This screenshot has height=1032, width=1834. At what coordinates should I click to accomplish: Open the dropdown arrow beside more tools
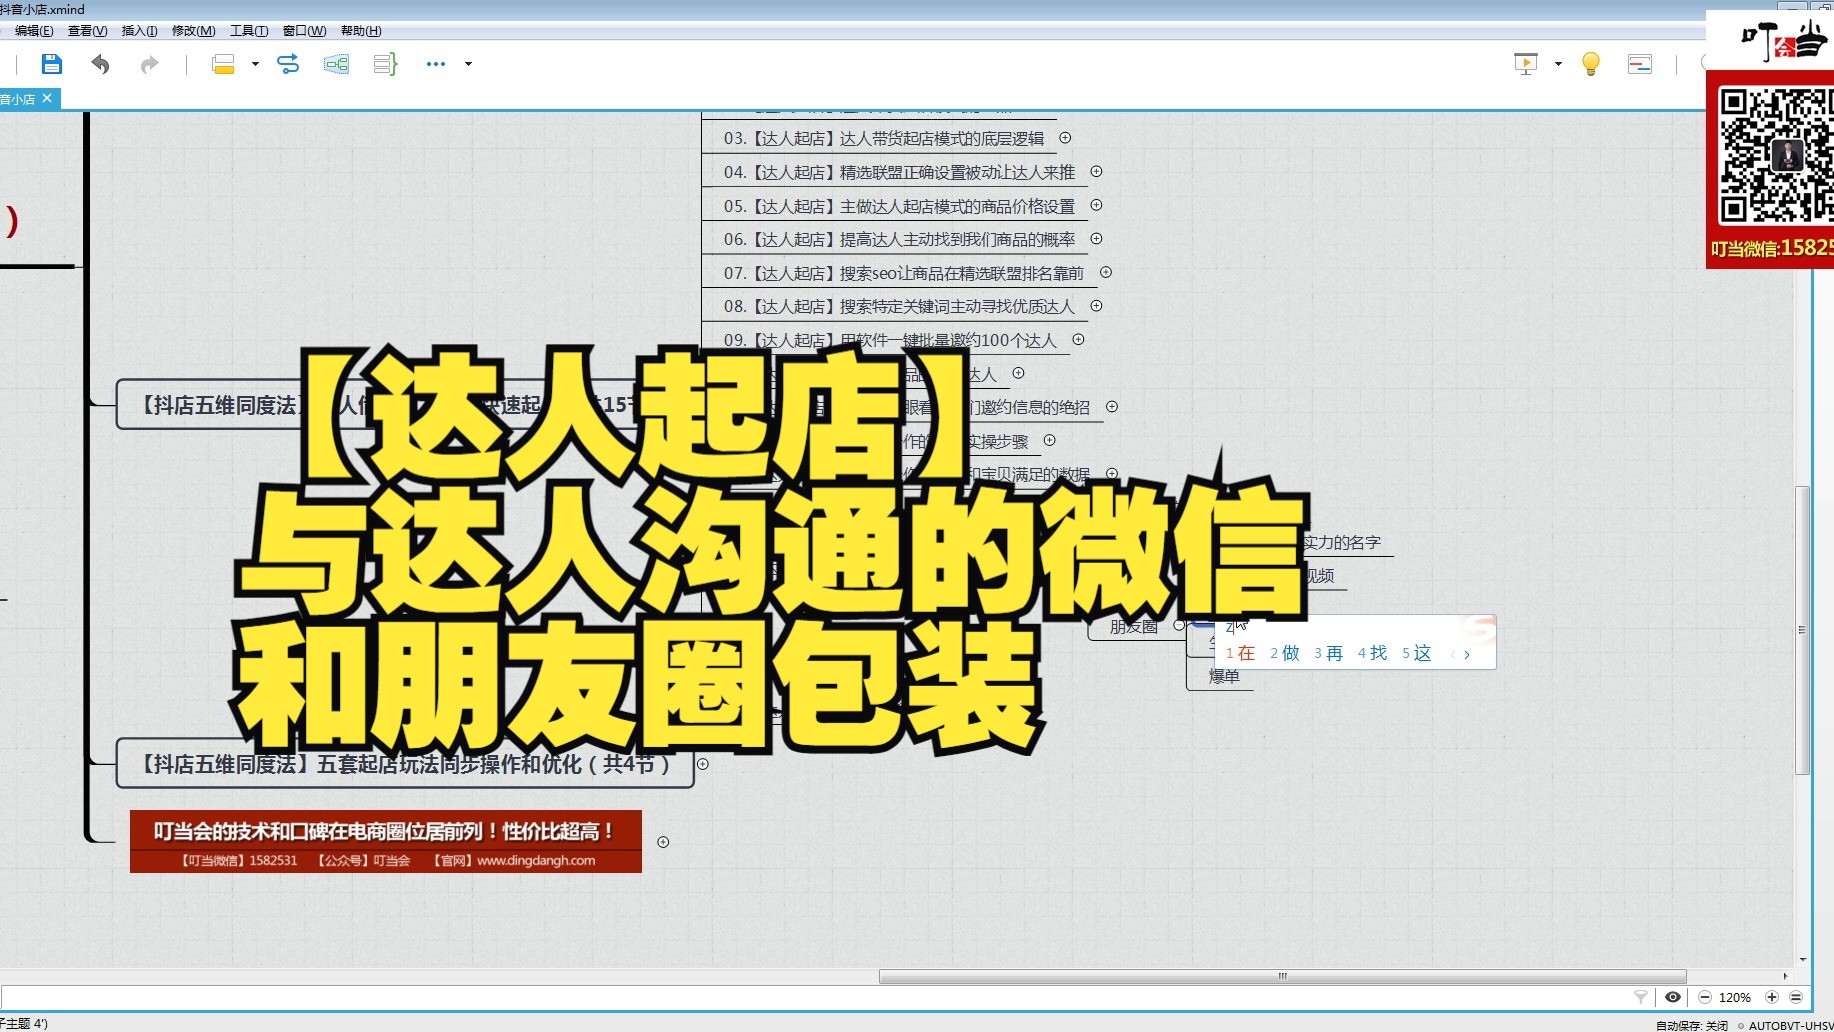point(468,64)
